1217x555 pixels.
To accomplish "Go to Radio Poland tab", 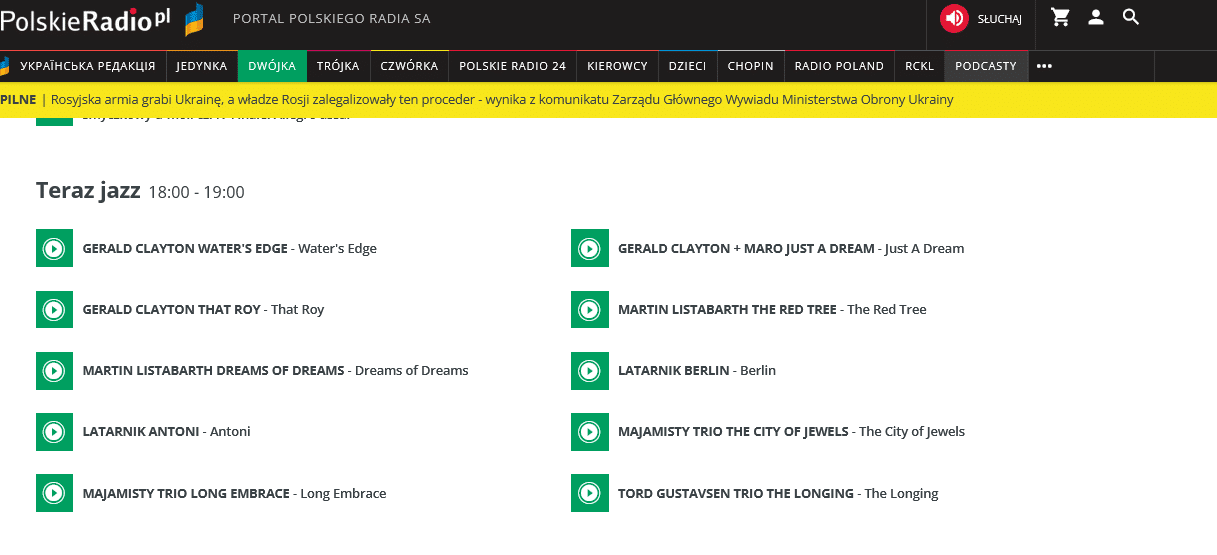I will [x=839, y=66].
